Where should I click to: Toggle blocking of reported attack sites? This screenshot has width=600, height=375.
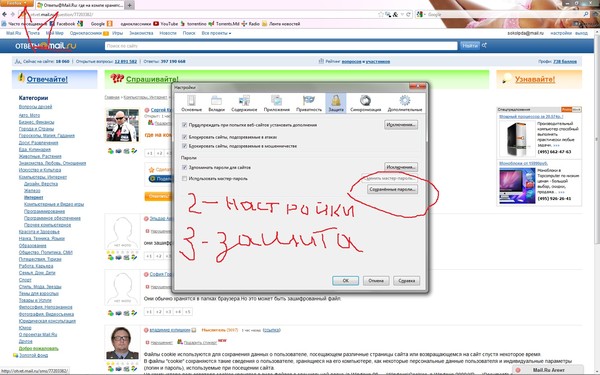tap(184, 137)
